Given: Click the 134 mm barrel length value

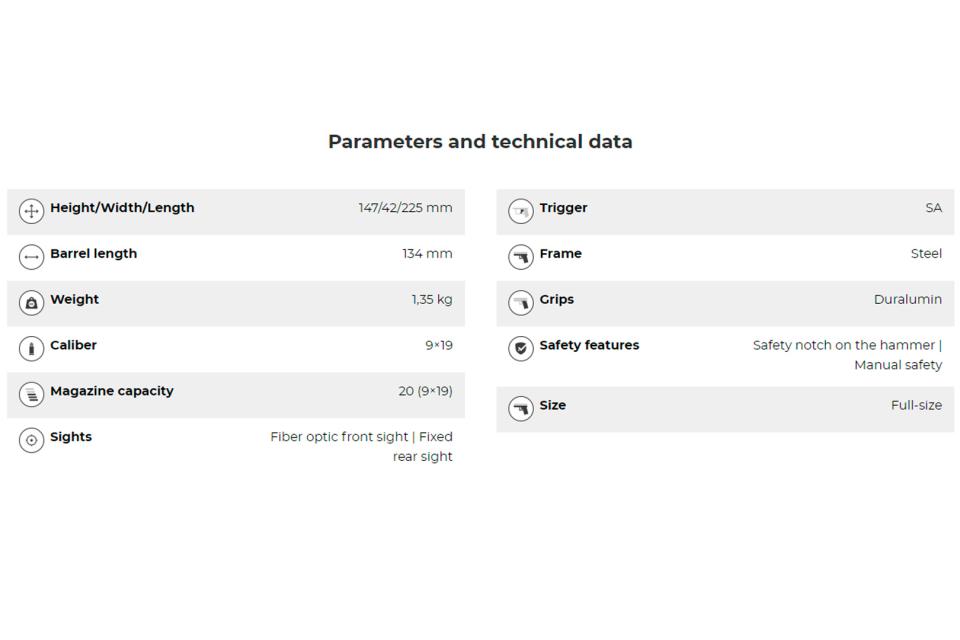Looking at the screenshot, I should click(x=427, y=254).
